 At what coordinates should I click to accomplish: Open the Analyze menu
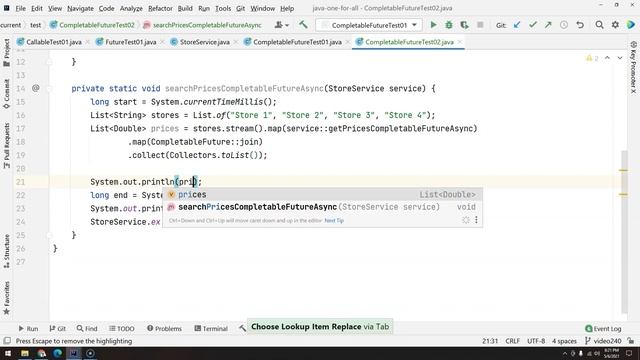131,8
